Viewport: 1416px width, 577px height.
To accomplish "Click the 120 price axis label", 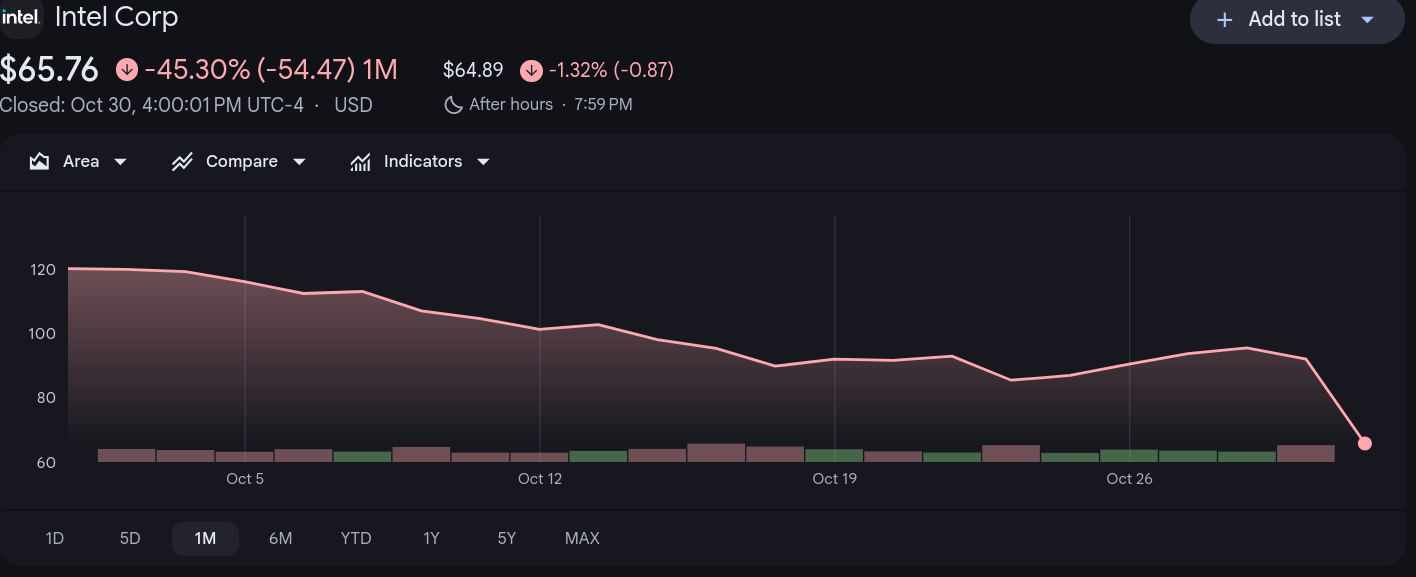I will pyautogui.click(x=43, y=270).
